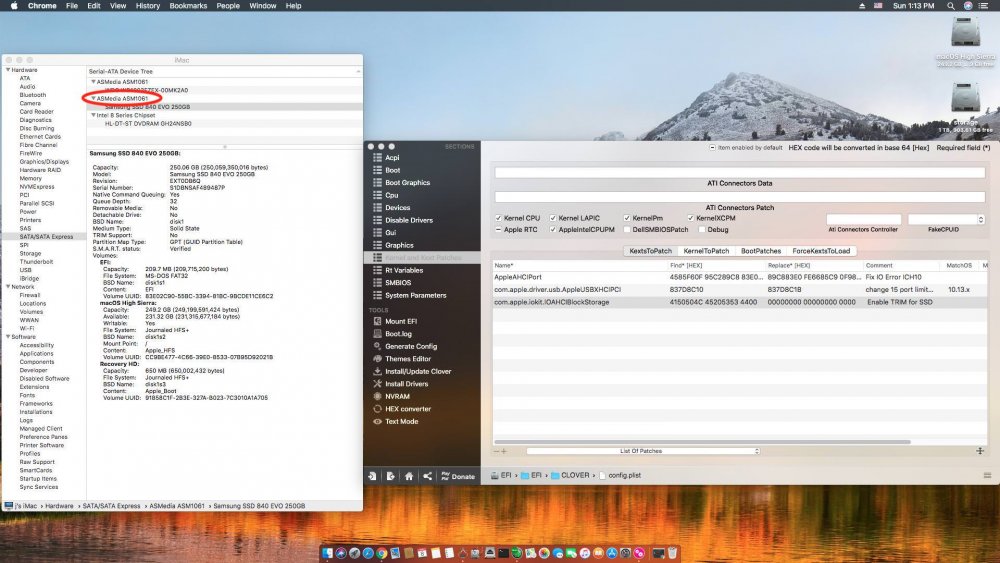
Task: Toggle the KernelPm checkbox
Action: click(627, 218)
